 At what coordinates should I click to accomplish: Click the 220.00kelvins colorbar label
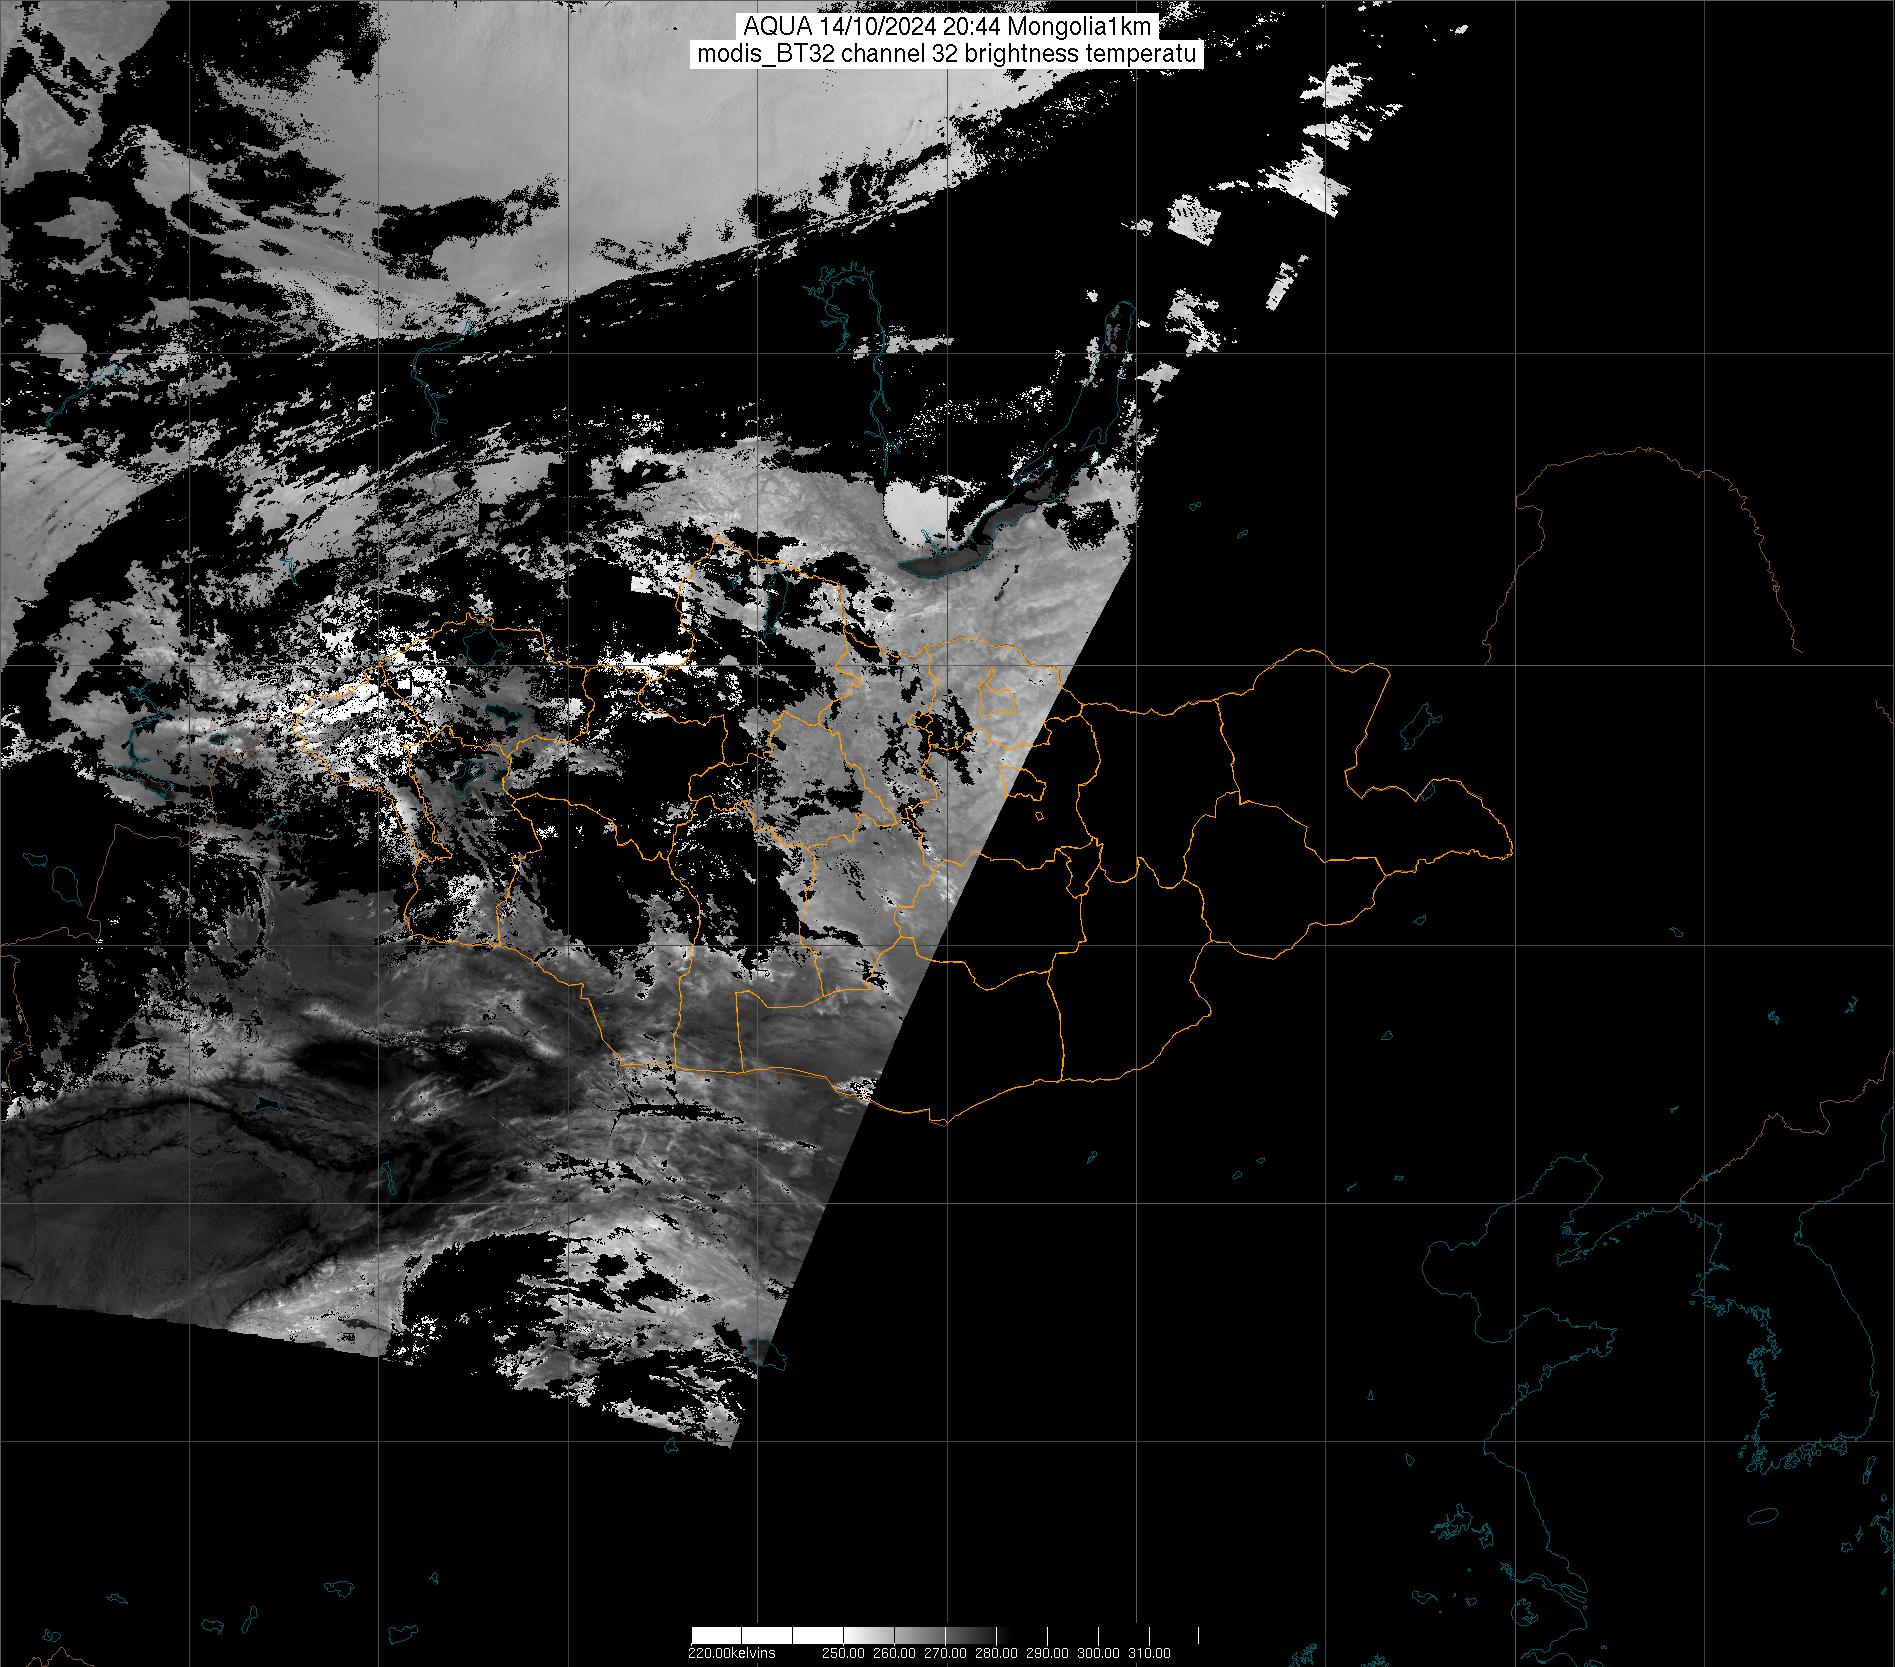(x=731, y=1652)
